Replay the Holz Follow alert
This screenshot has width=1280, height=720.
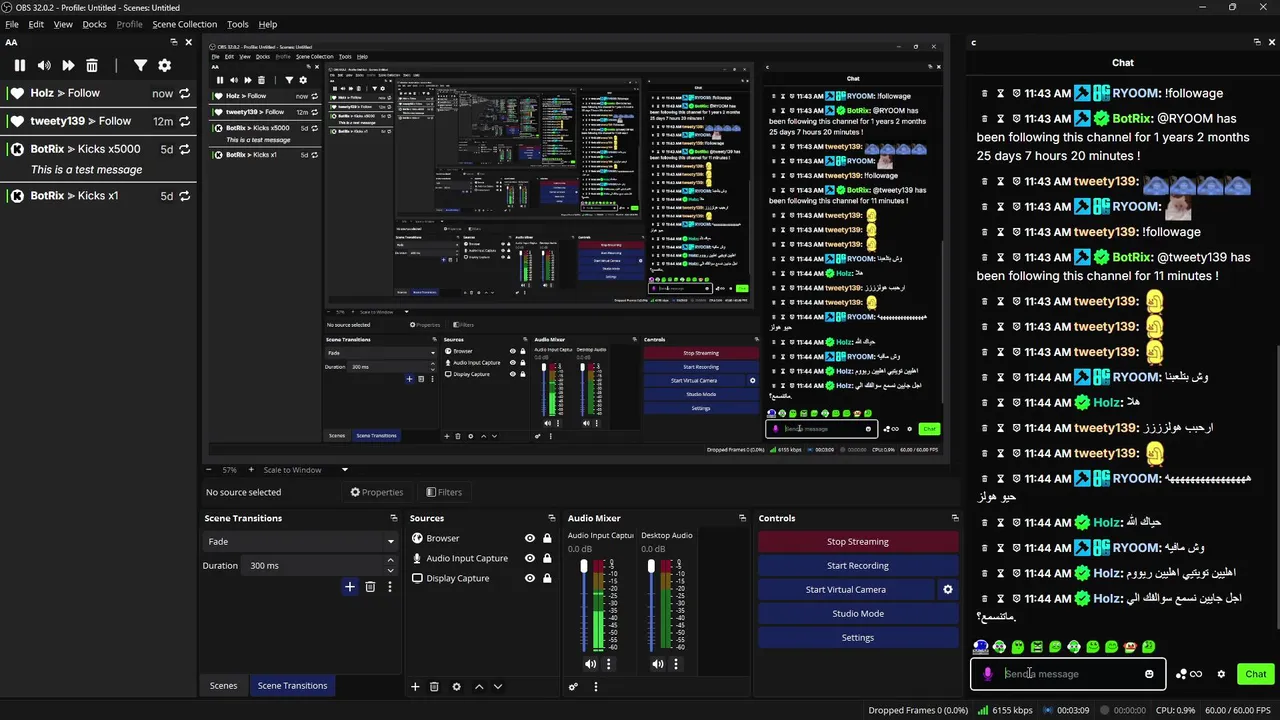tap(184, 93)
